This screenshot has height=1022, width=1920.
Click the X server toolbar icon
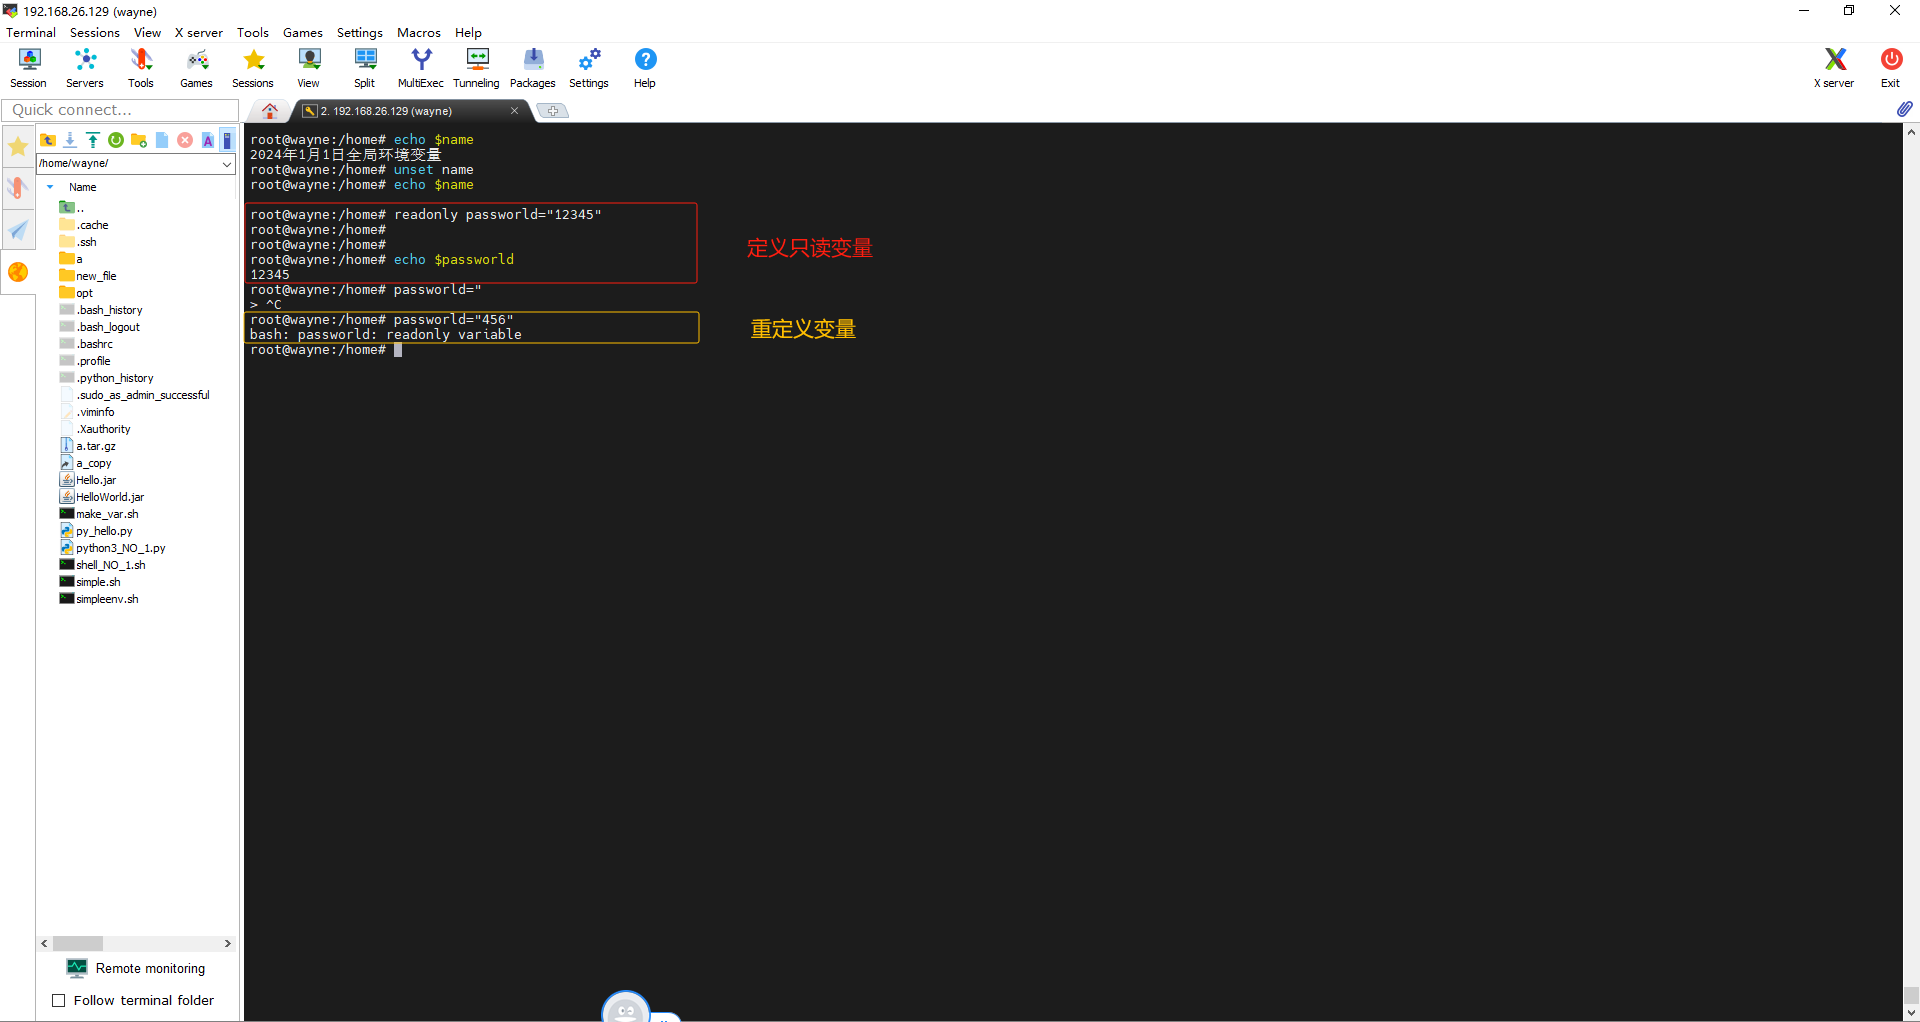pyautogui.click(x=1834, y=68)
